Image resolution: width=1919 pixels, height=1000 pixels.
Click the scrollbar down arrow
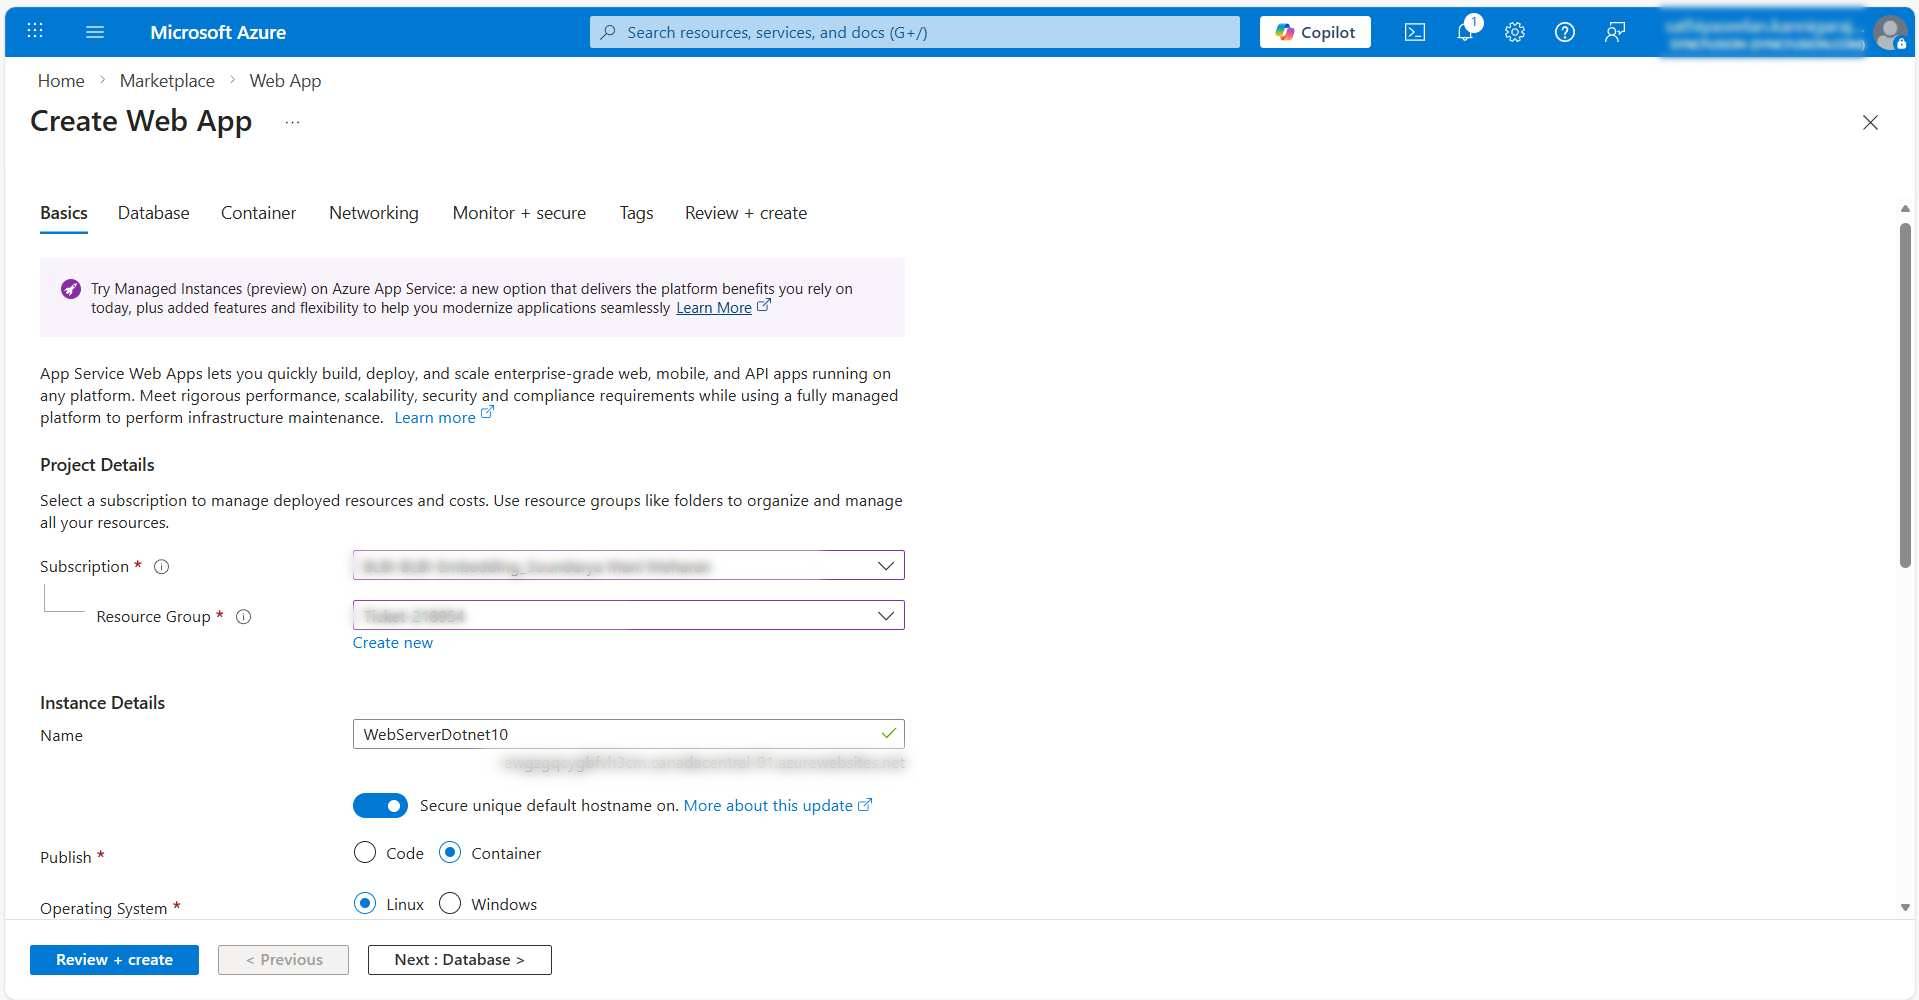[x=1905, y=908]
